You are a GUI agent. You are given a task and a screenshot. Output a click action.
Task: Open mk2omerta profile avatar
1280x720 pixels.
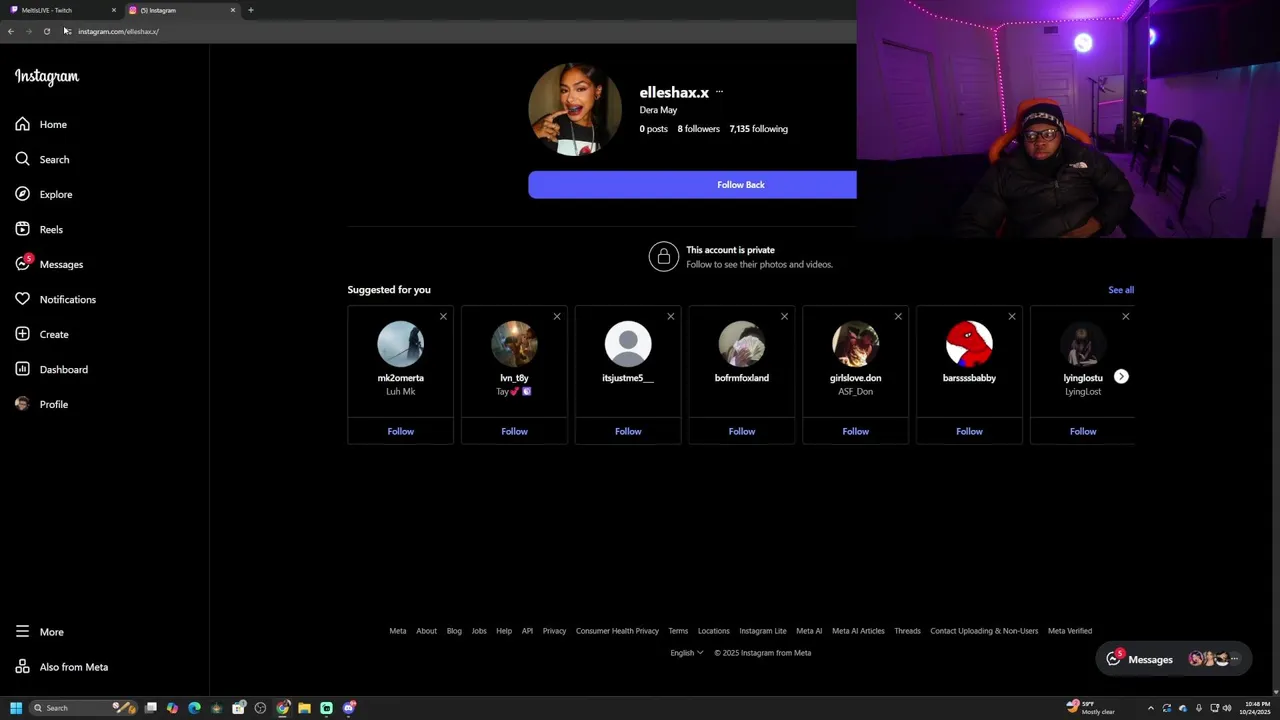400,344
